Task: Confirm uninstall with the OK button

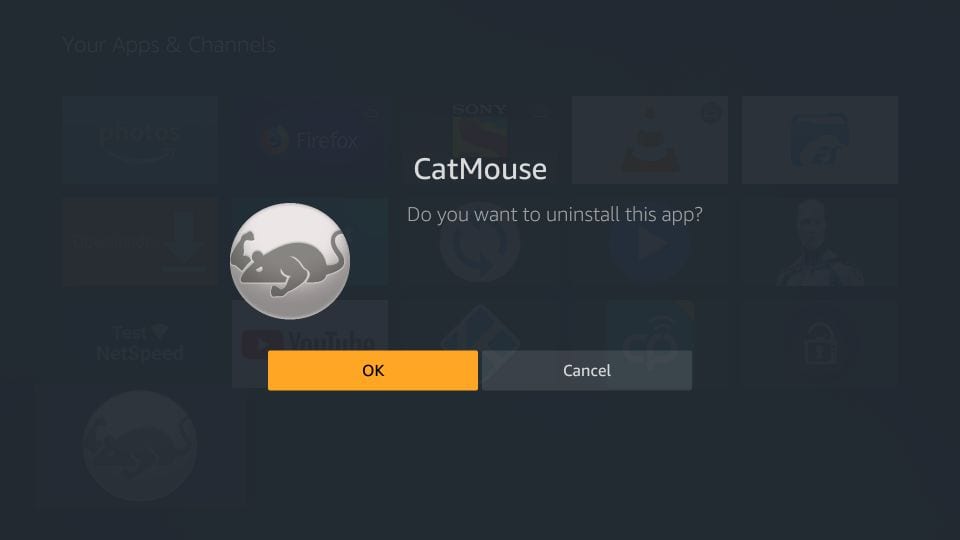Action: tap(373, 370)
